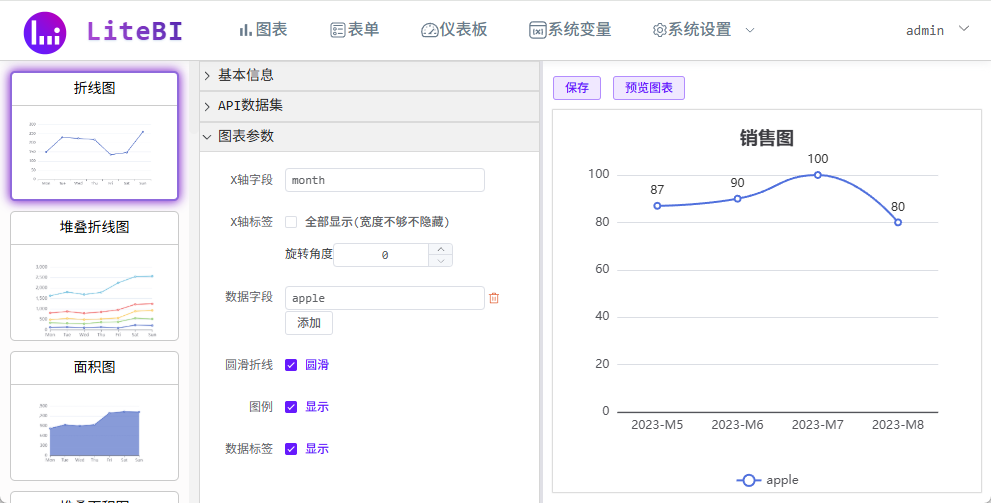Open the 表单 menu
The image size is (991, 503).
pyautogui.click(x=355, y=30)
